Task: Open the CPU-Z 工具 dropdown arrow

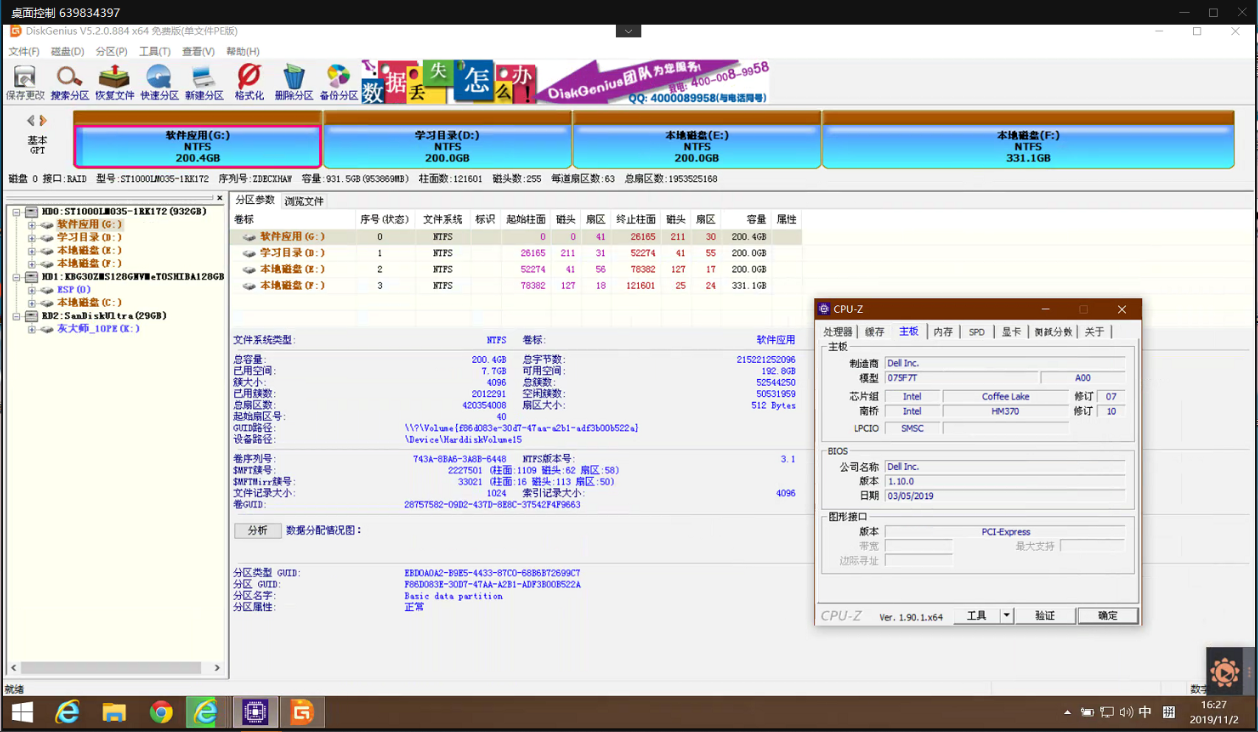Action: pyautogui.click(x=1007, y=615)
